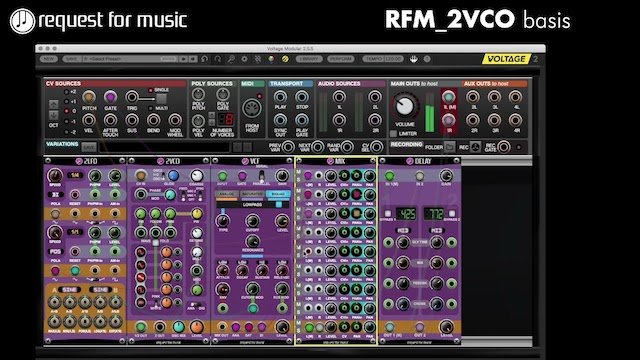
Task: Select VCF SATURATED filter tab
Action: (x=252, y=194)
